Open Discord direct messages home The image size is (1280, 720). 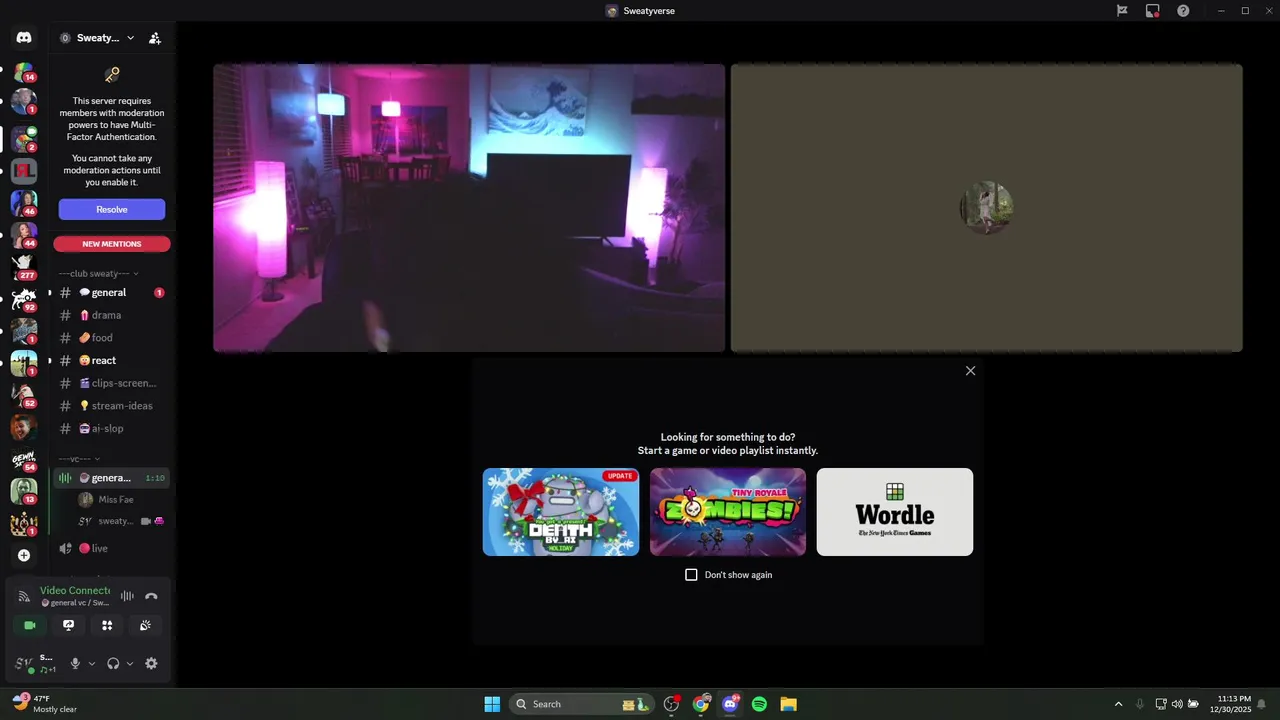pyautogui.click(x=24, y=38)
